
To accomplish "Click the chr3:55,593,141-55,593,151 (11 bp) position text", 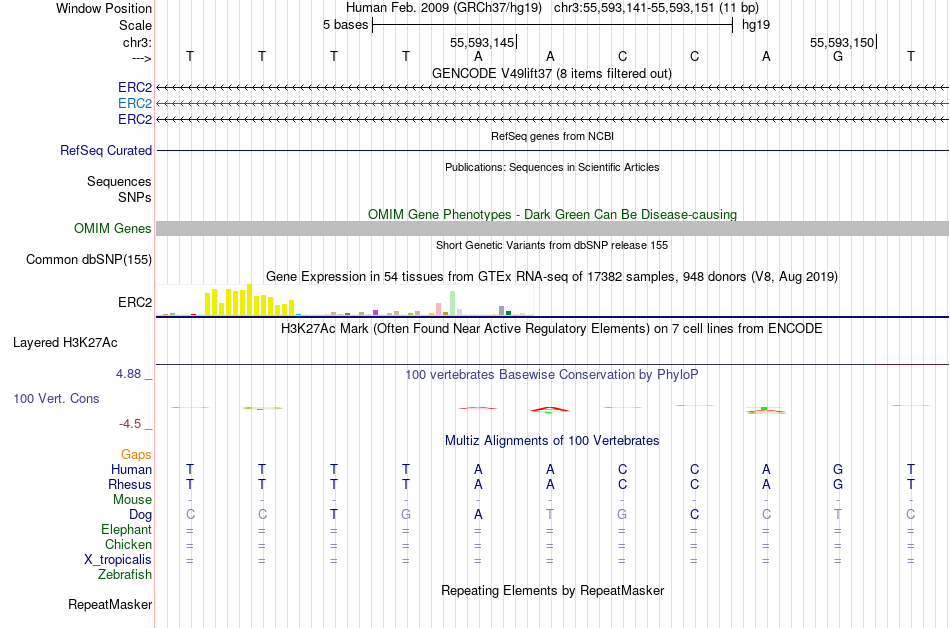I will [x=656, y=8].
